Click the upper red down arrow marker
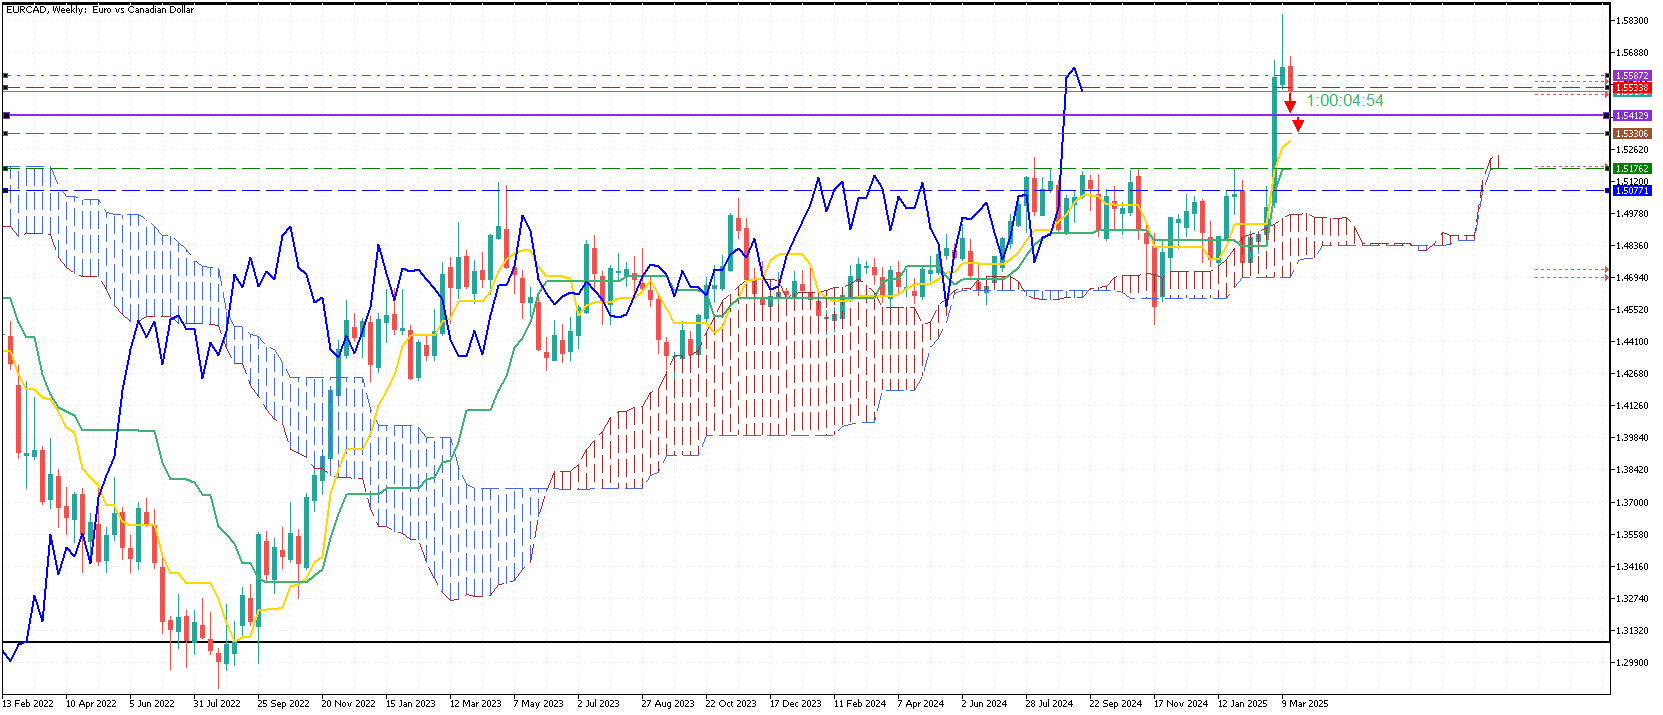Image resolution: width=1663 pixels, height=715 pixels. click(x=1290, y=105)
